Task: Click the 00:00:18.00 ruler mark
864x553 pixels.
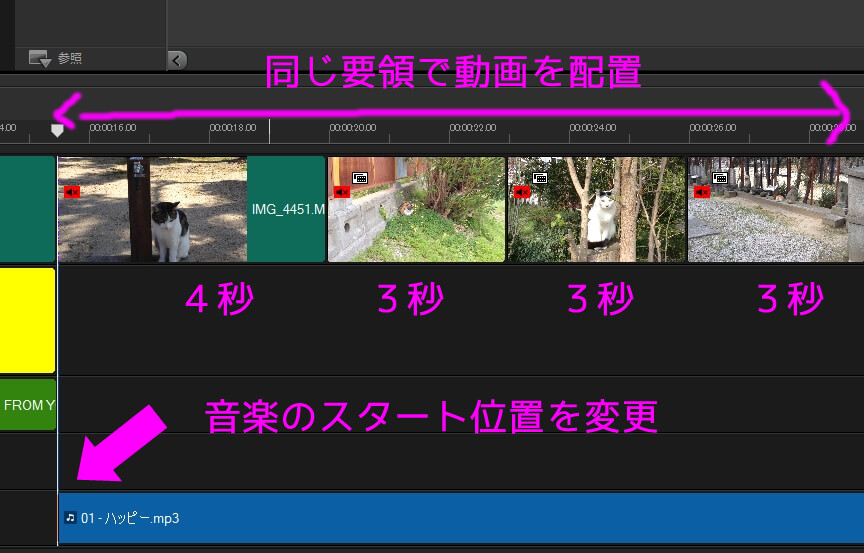Action: click(x=233, y=128)
